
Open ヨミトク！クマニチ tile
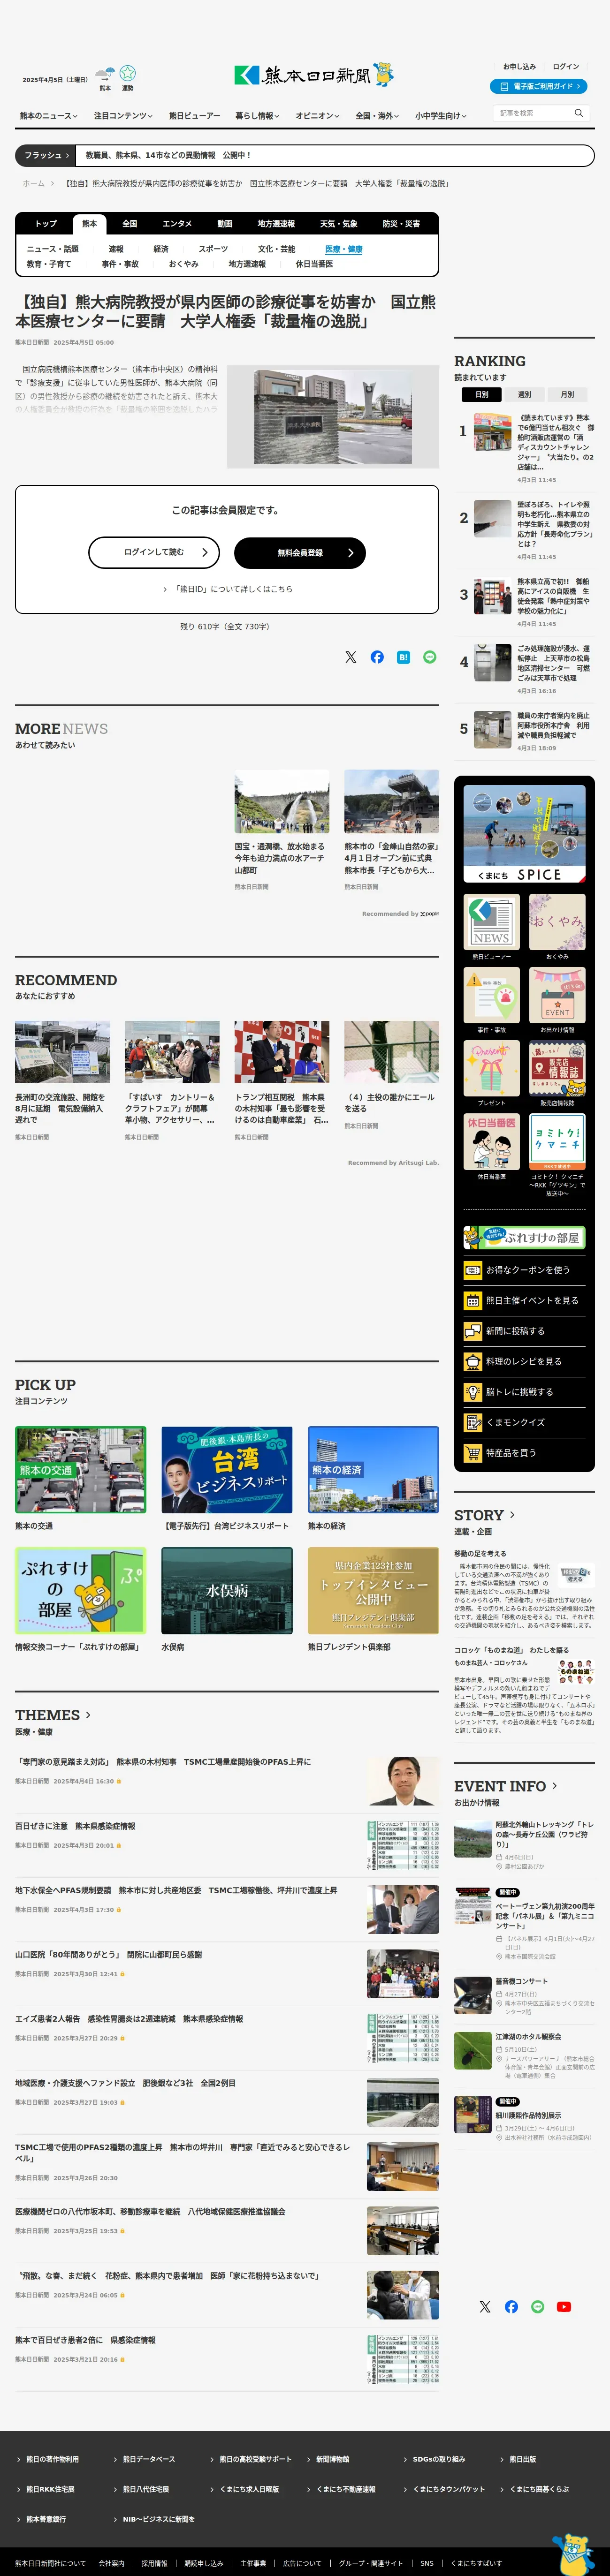[557, 1142]
